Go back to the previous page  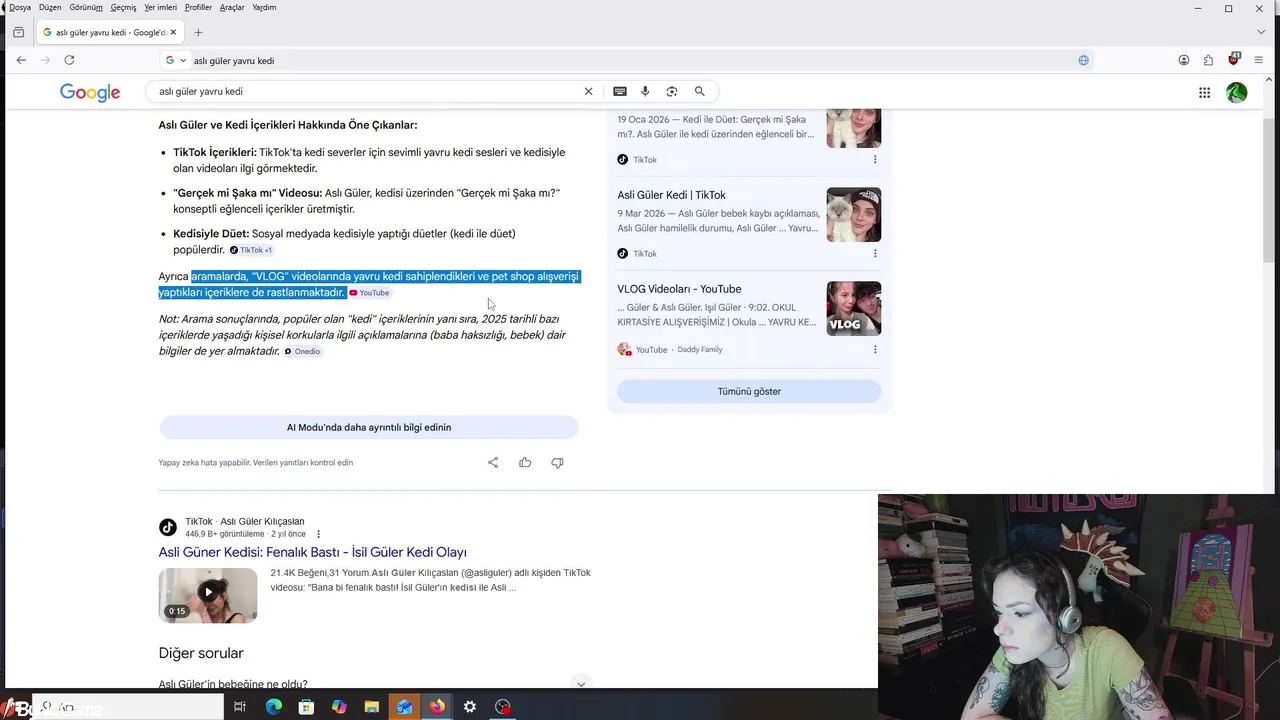[21, 60]
